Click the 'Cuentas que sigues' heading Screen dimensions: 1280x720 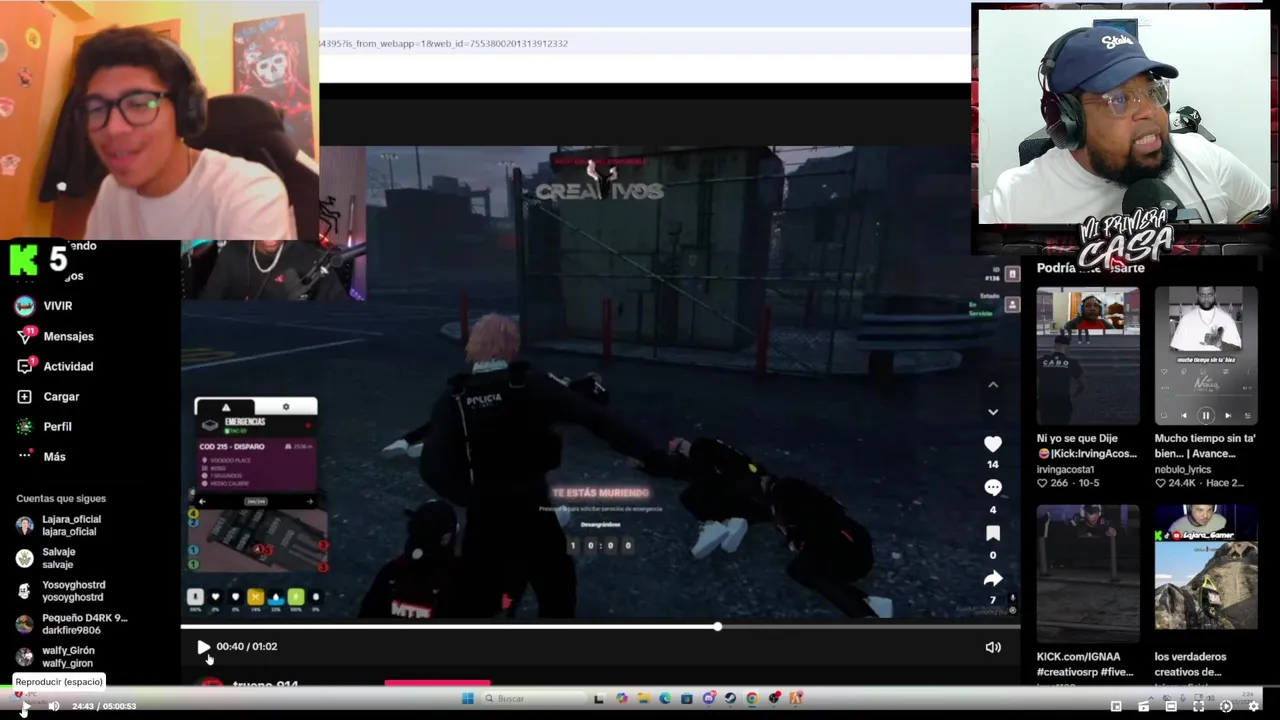(61, 498)
